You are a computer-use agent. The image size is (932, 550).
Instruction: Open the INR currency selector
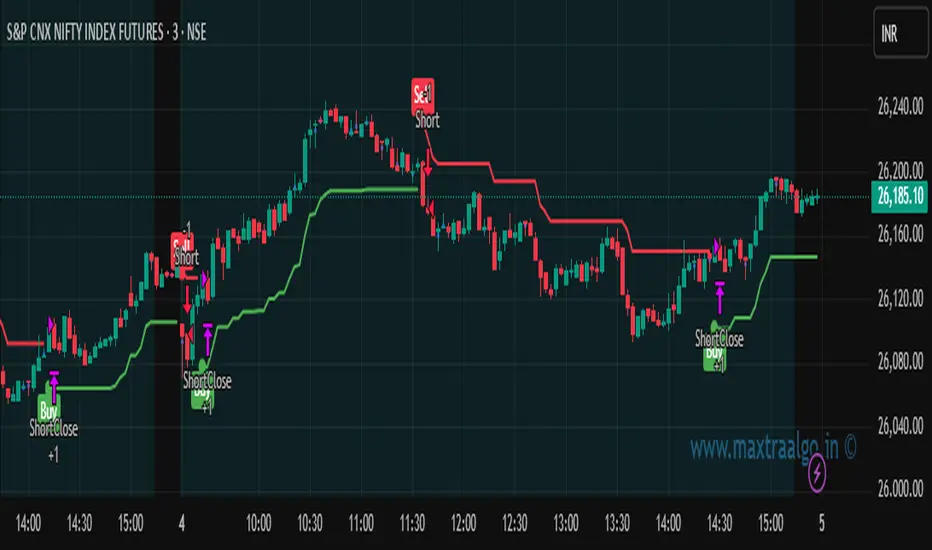[900, 34]
